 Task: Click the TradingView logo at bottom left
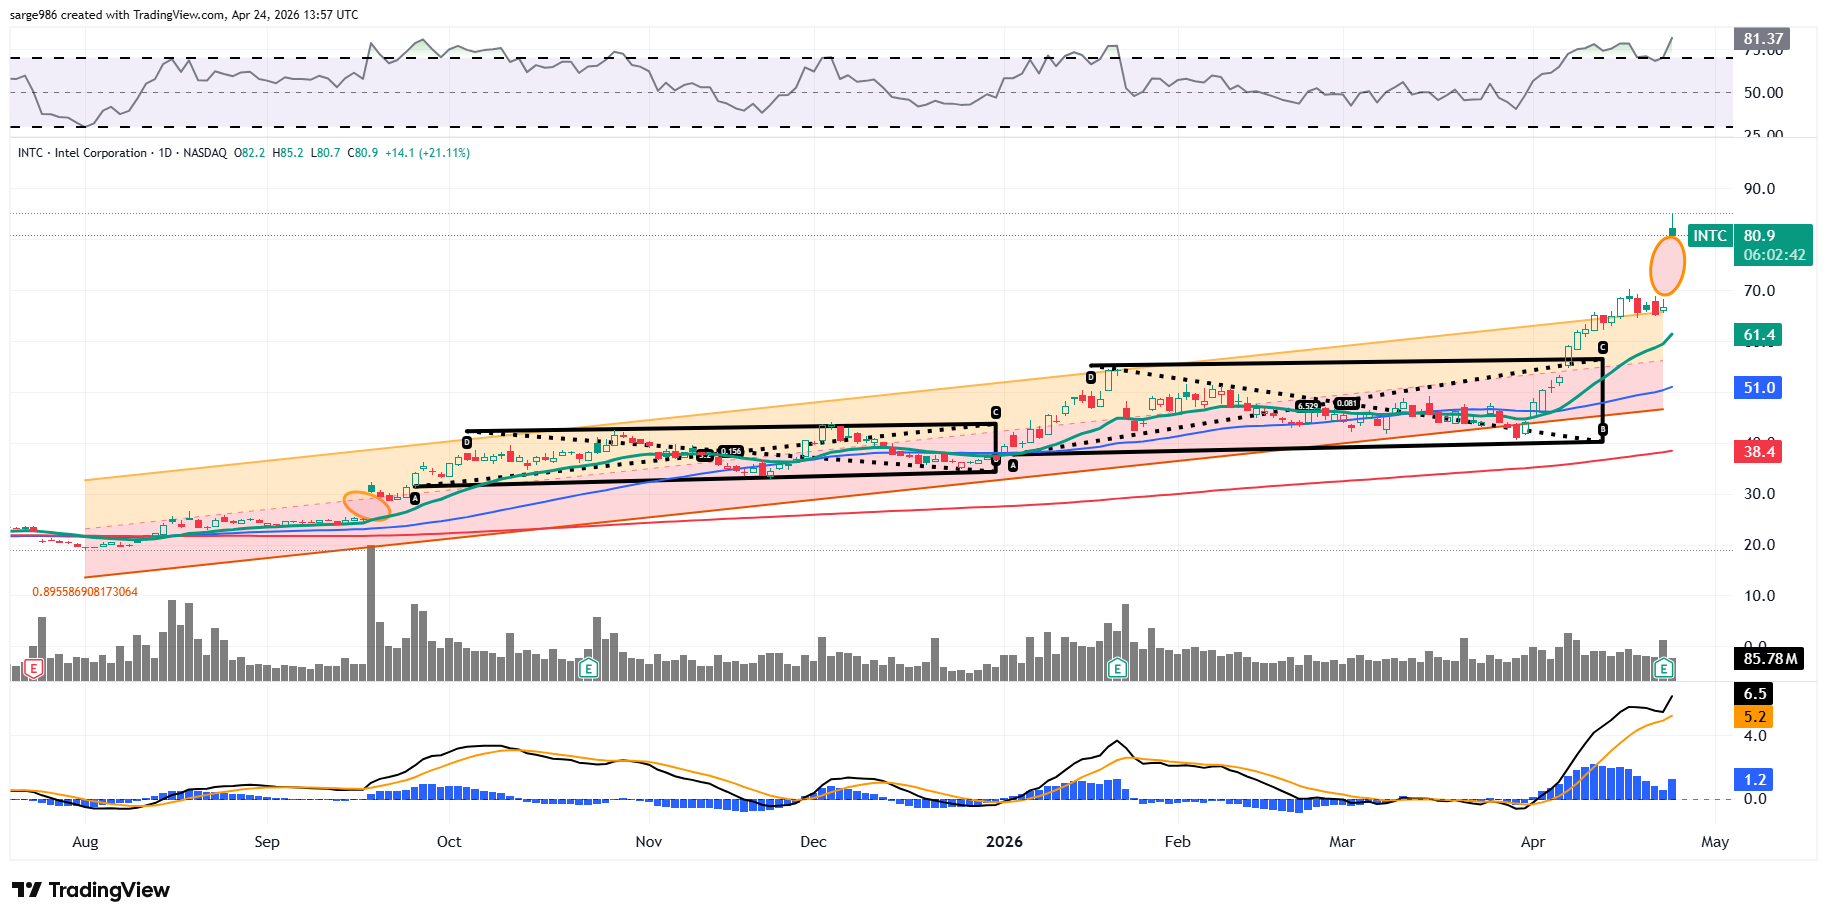click(91, 890)
